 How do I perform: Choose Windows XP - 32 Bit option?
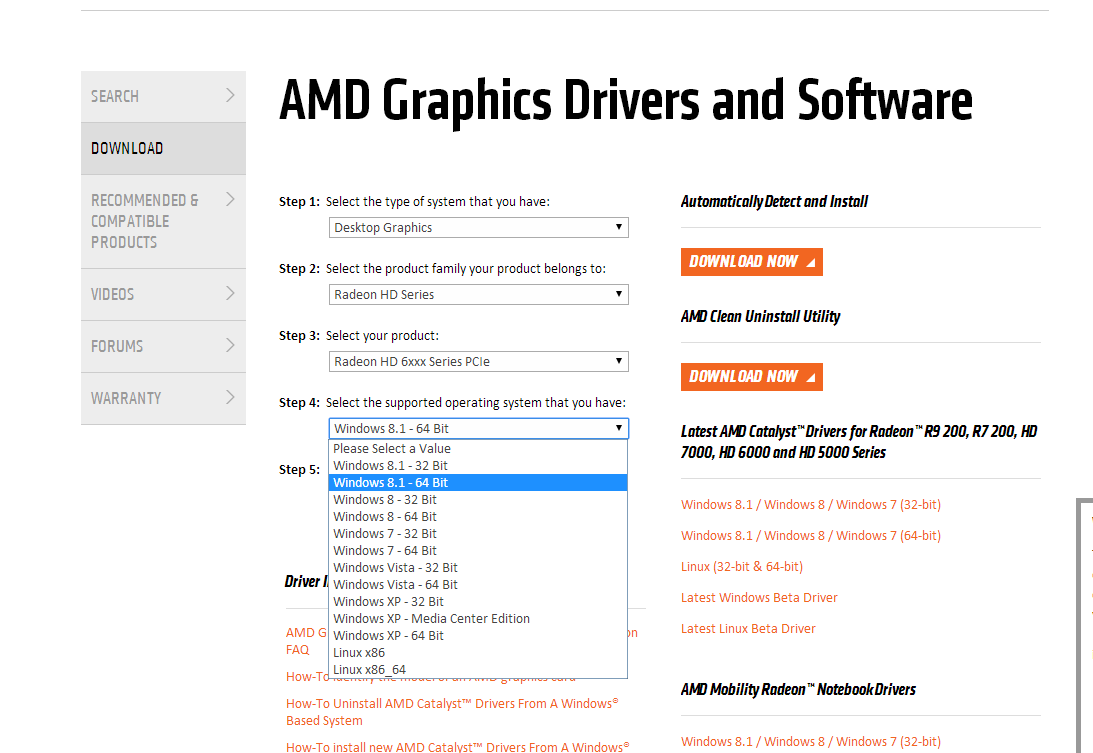(478, 602)
